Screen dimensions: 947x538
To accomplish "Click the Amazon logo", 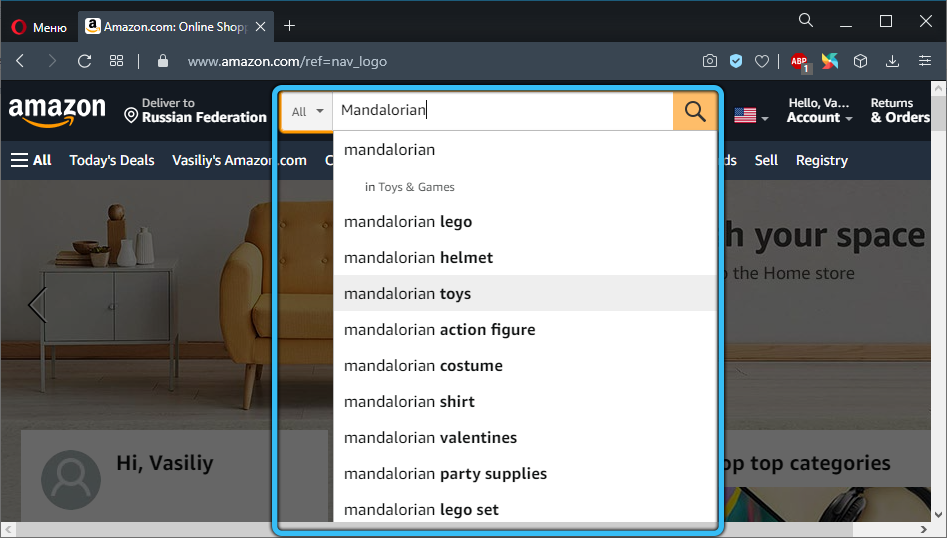I will click(x=57, y=111).
